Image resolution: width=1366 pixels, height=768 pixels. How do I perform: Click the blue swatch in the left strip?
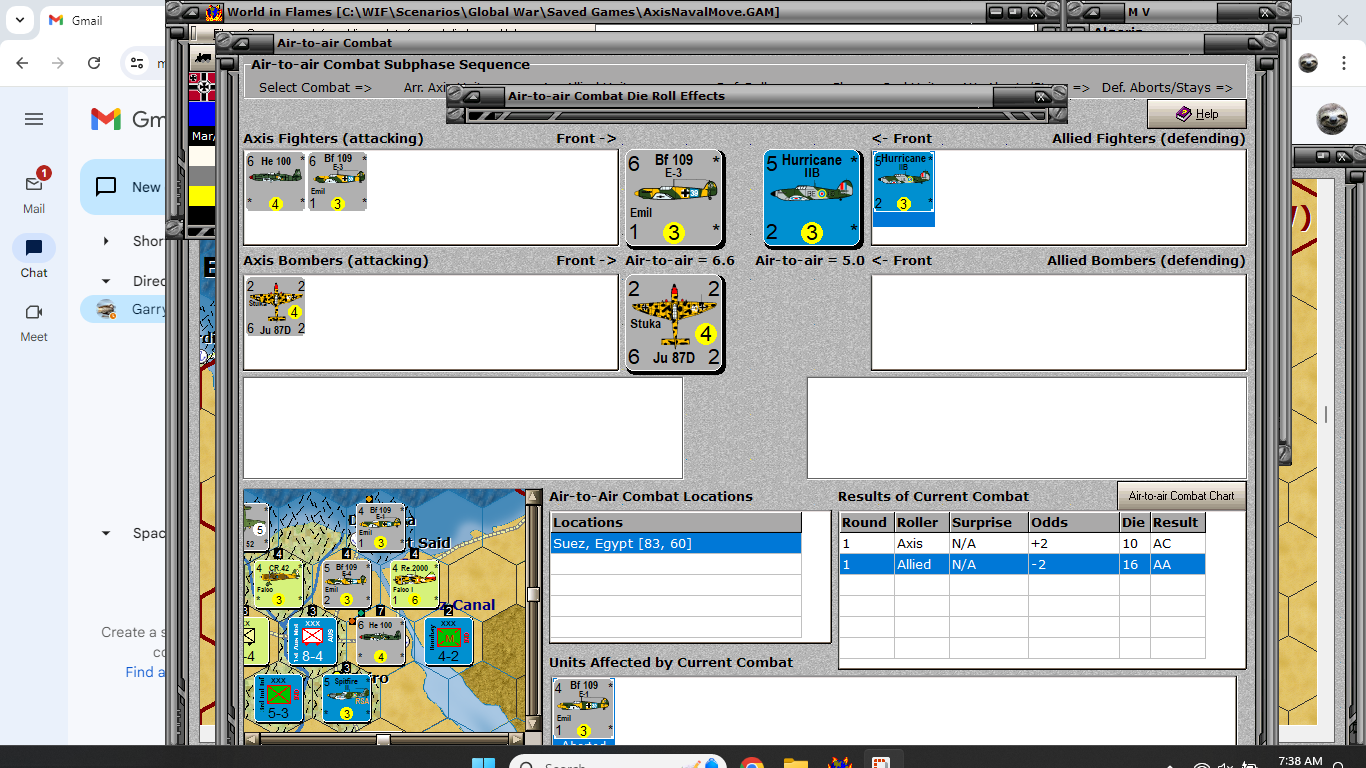click(x=202, y=114)
